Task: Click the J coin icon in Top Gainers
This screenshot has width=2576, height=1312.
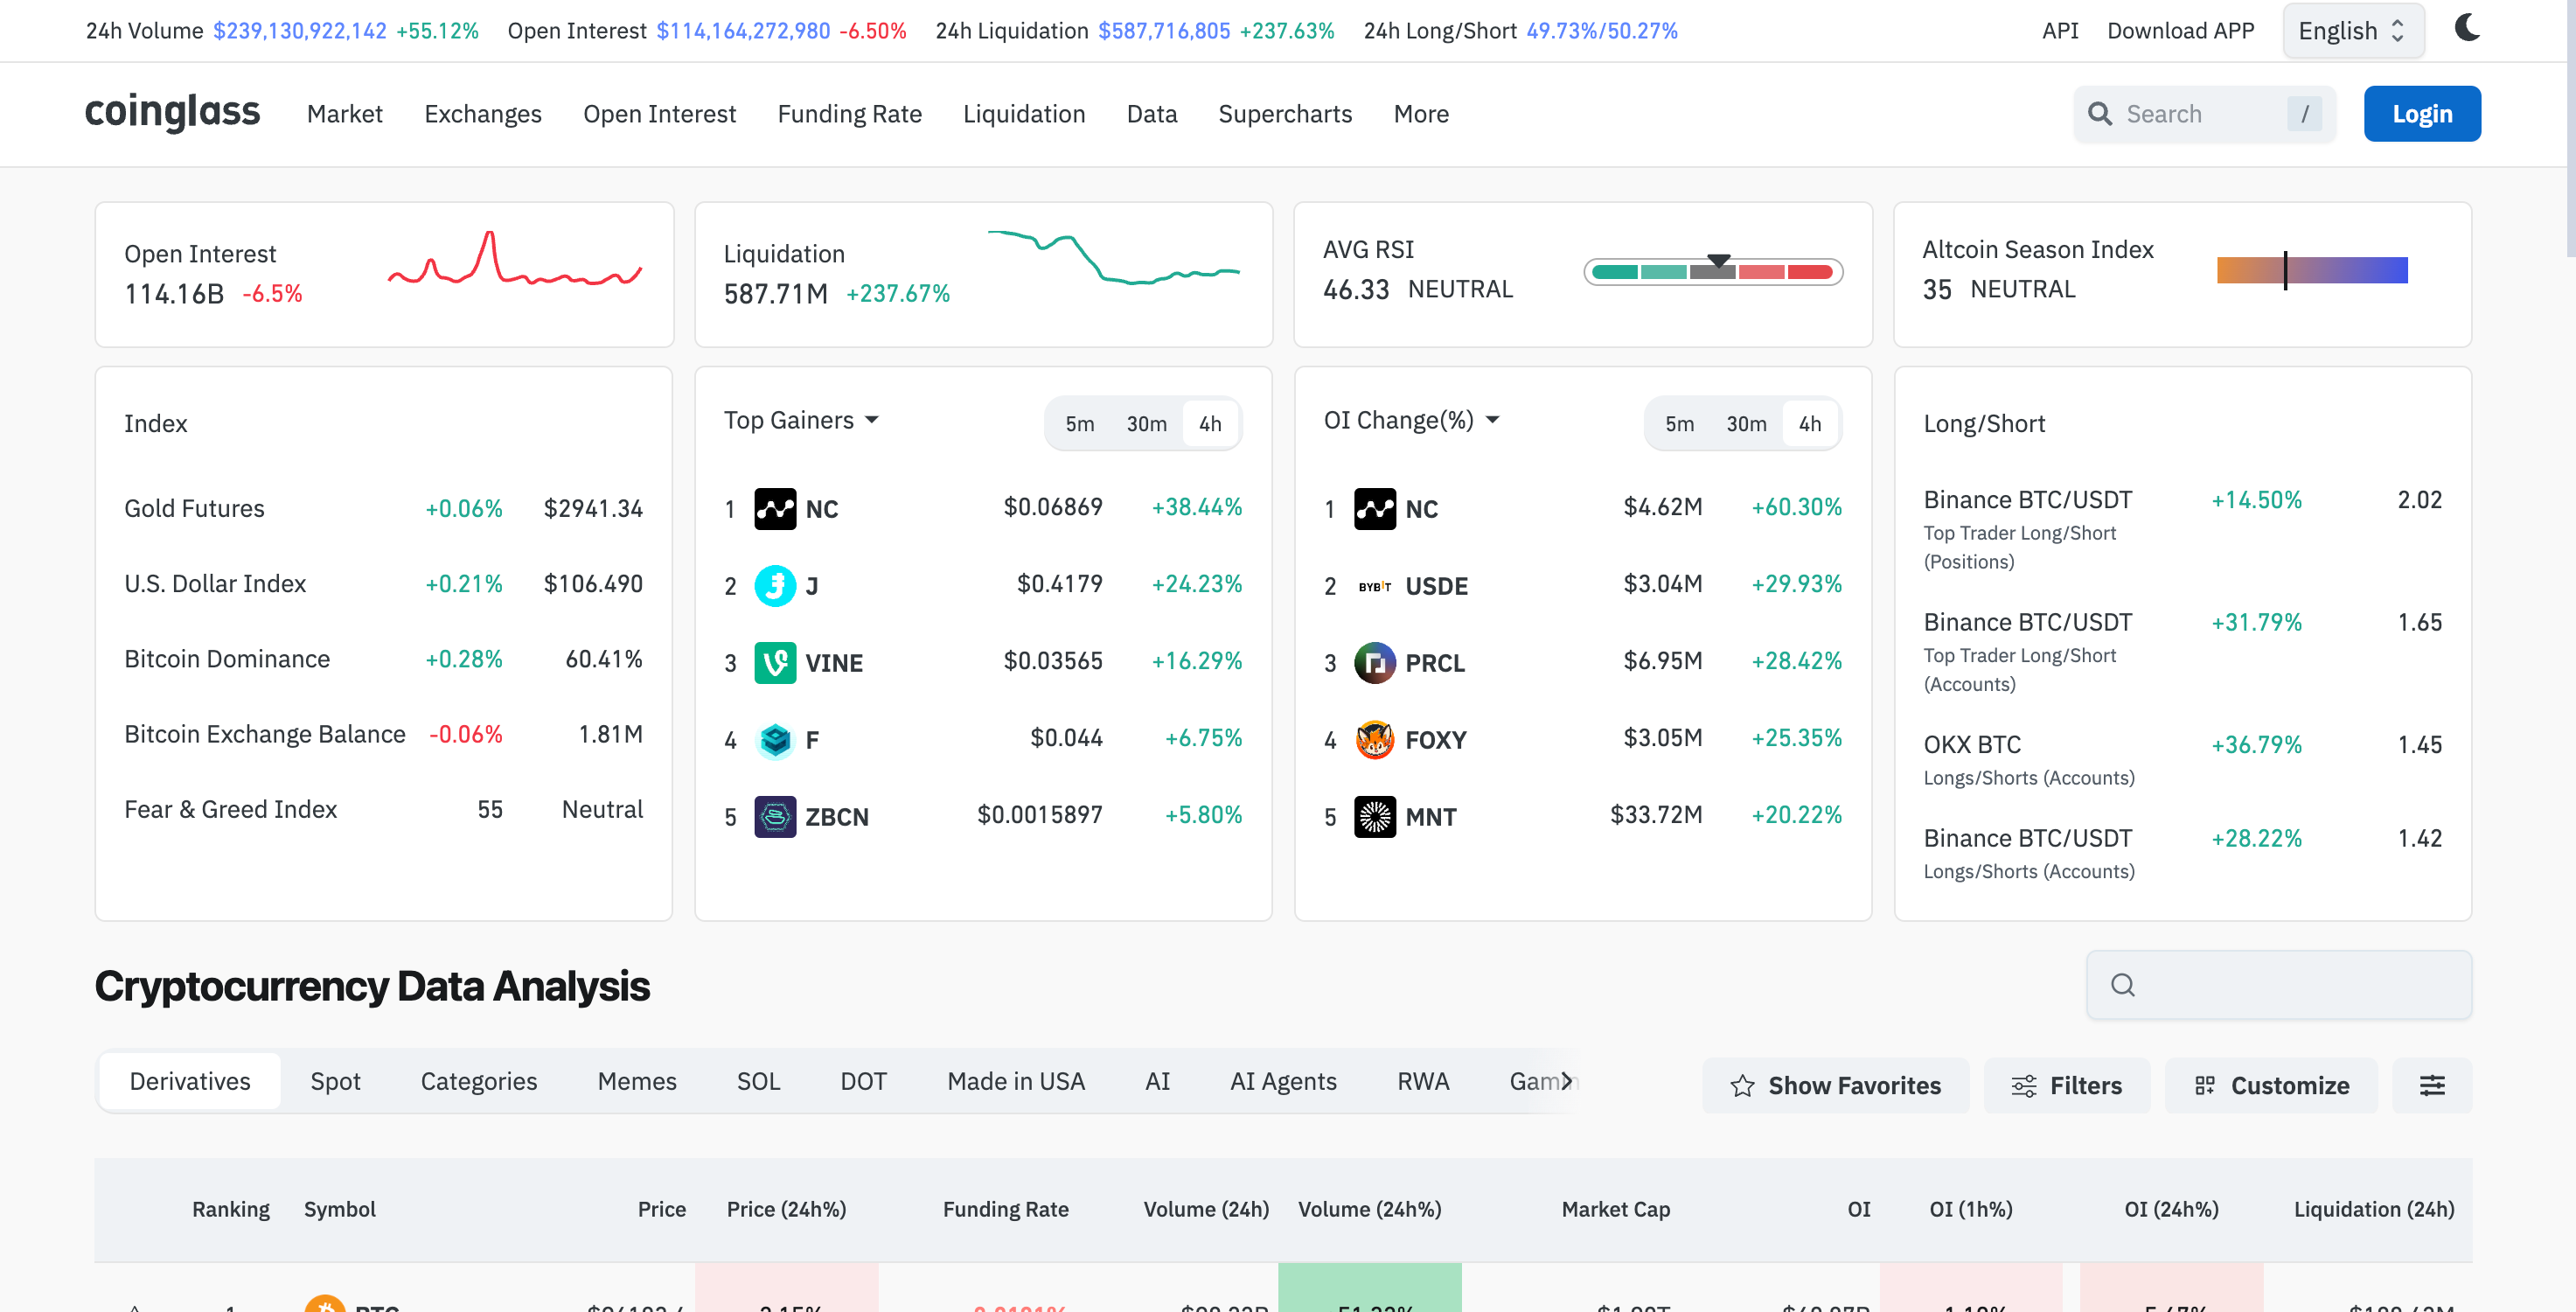Action: coord(775,586)
